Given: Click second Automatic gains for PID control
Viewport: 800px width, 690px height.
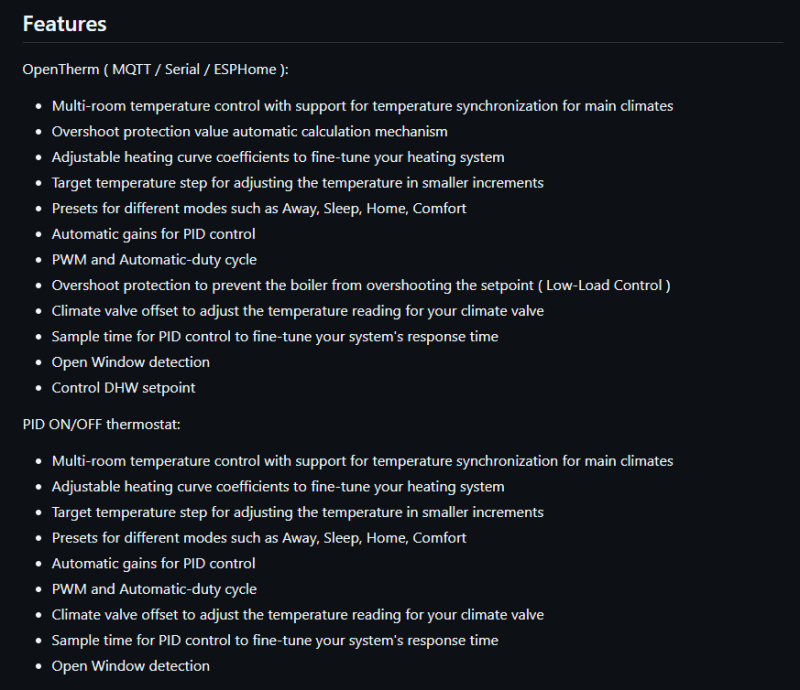Looking at the screenshot, I should coord(154,563).
